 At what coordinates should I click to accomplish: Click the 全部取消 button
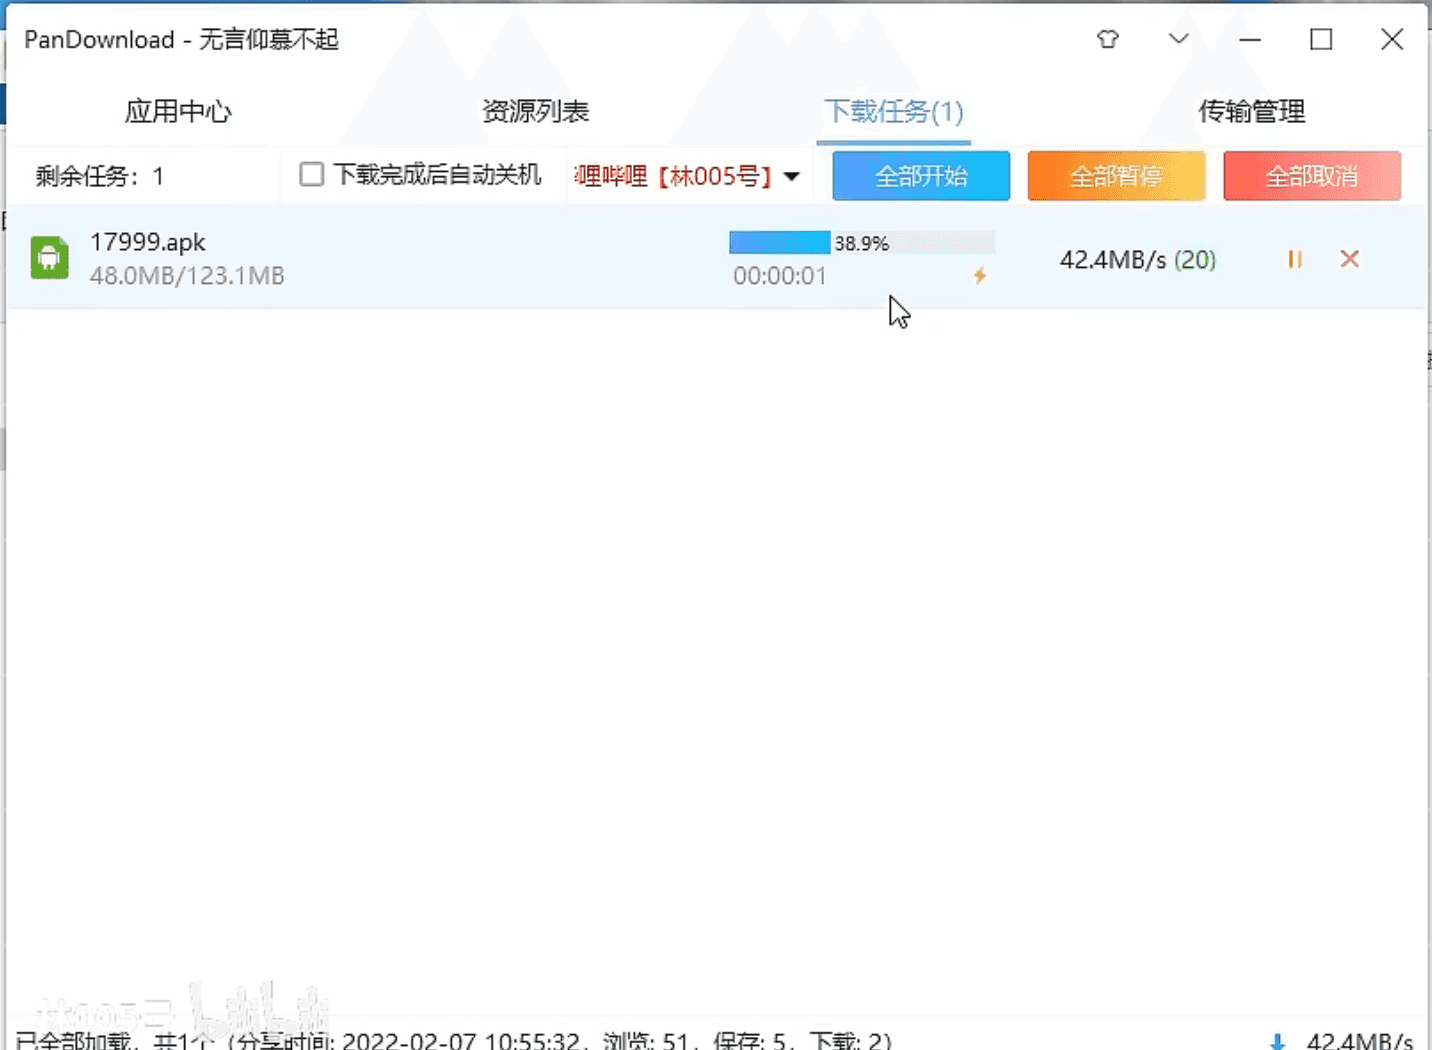tap(1312, 176)
